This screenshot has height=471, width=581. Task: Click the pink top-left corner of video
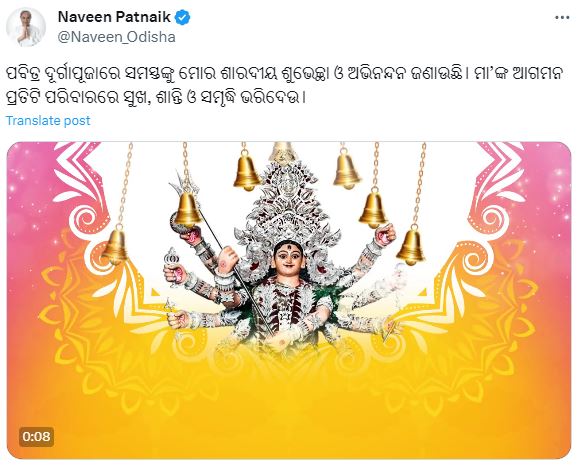[30, 167]
